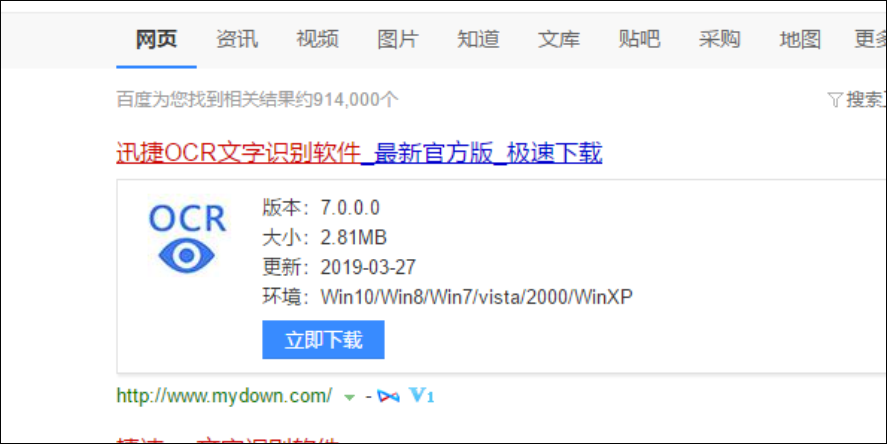Expand the dropdown arrow beside mydown.com
The image size is (887, 444).
pyautogui.click(x=350, y=398)
